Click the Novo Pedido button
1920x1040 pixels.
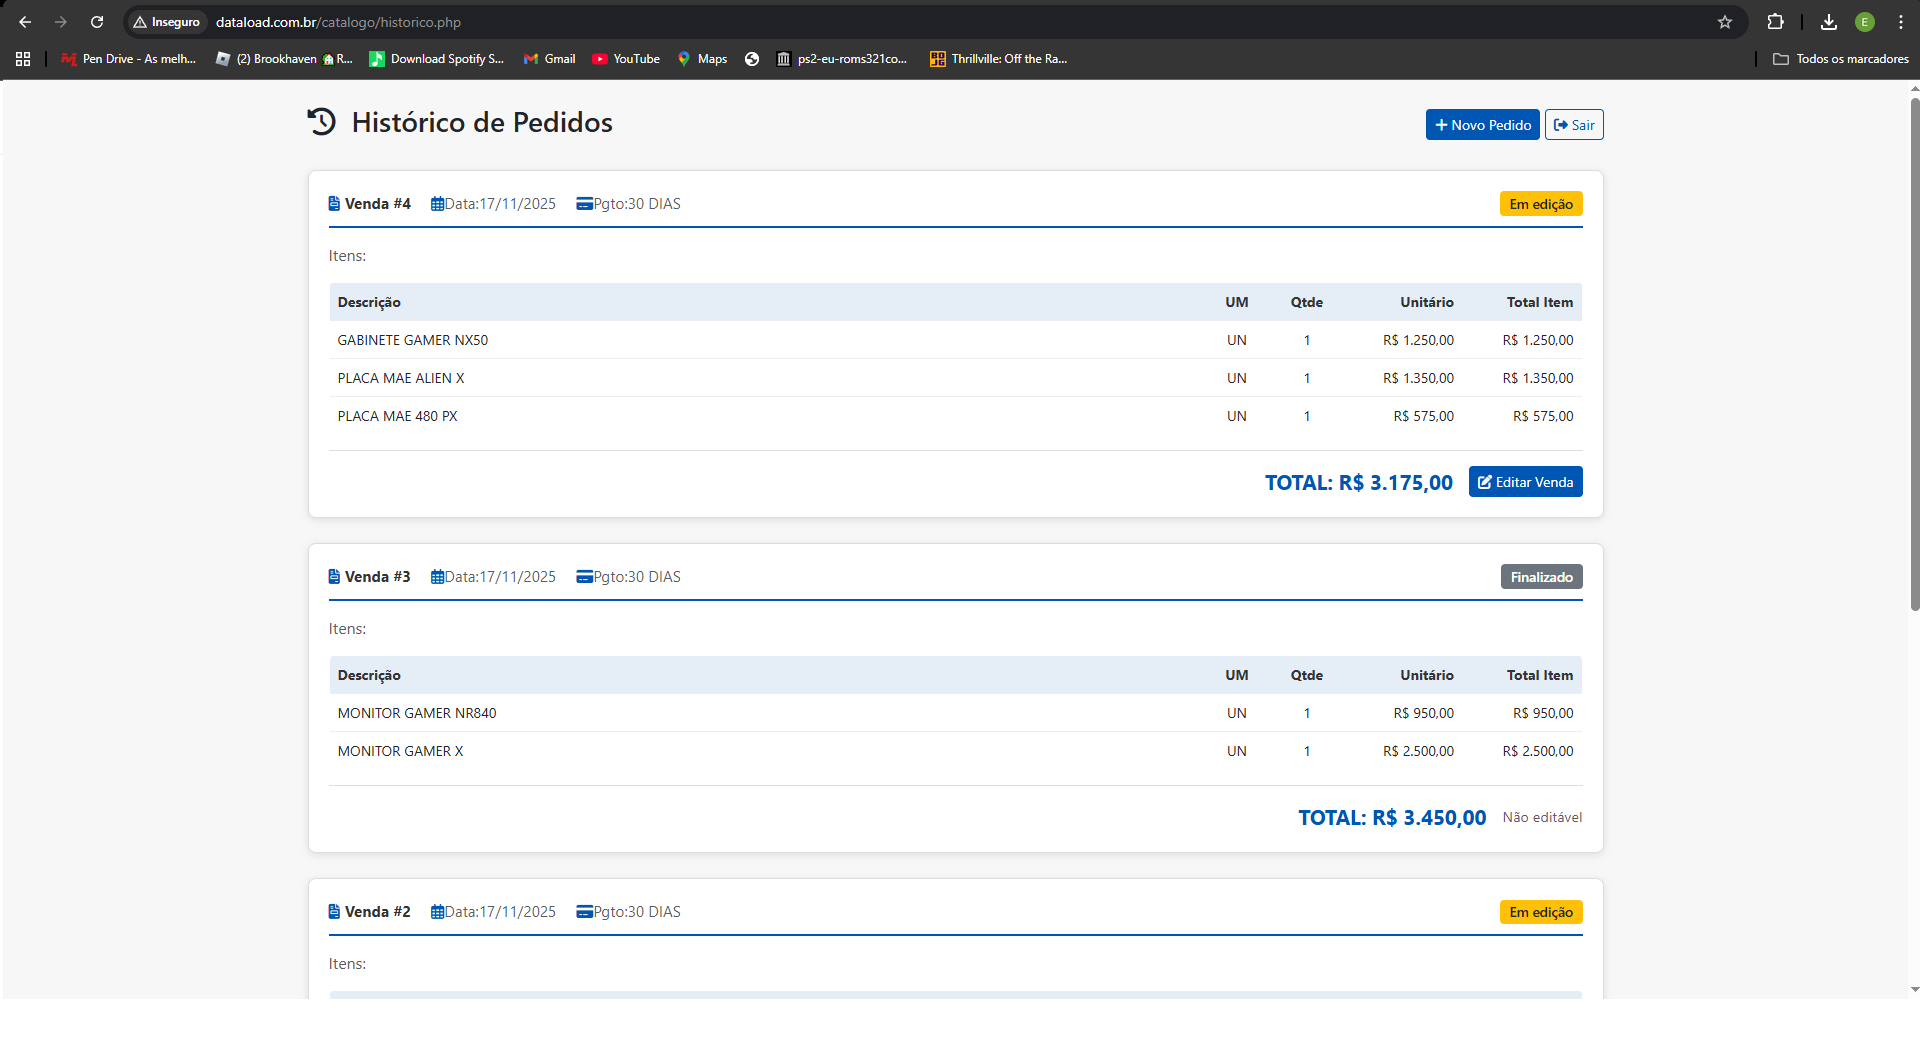coord(1482,125)
